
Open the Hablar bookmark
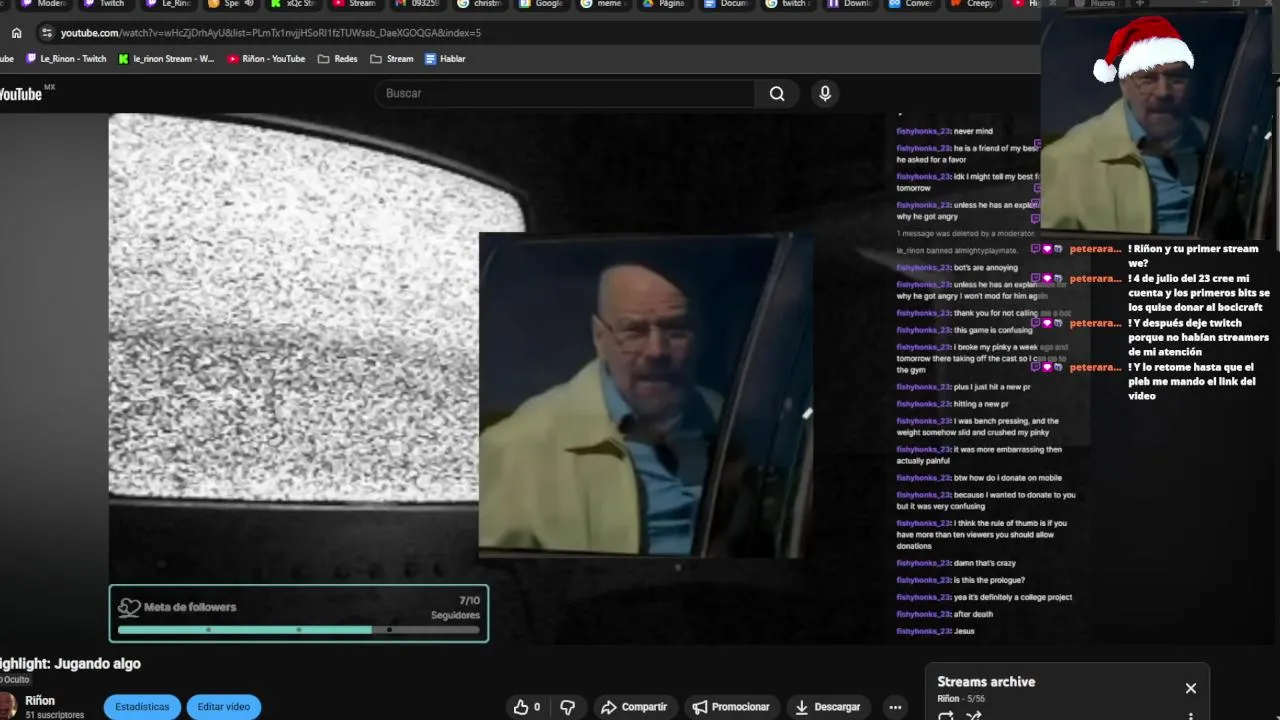(445, 59)
